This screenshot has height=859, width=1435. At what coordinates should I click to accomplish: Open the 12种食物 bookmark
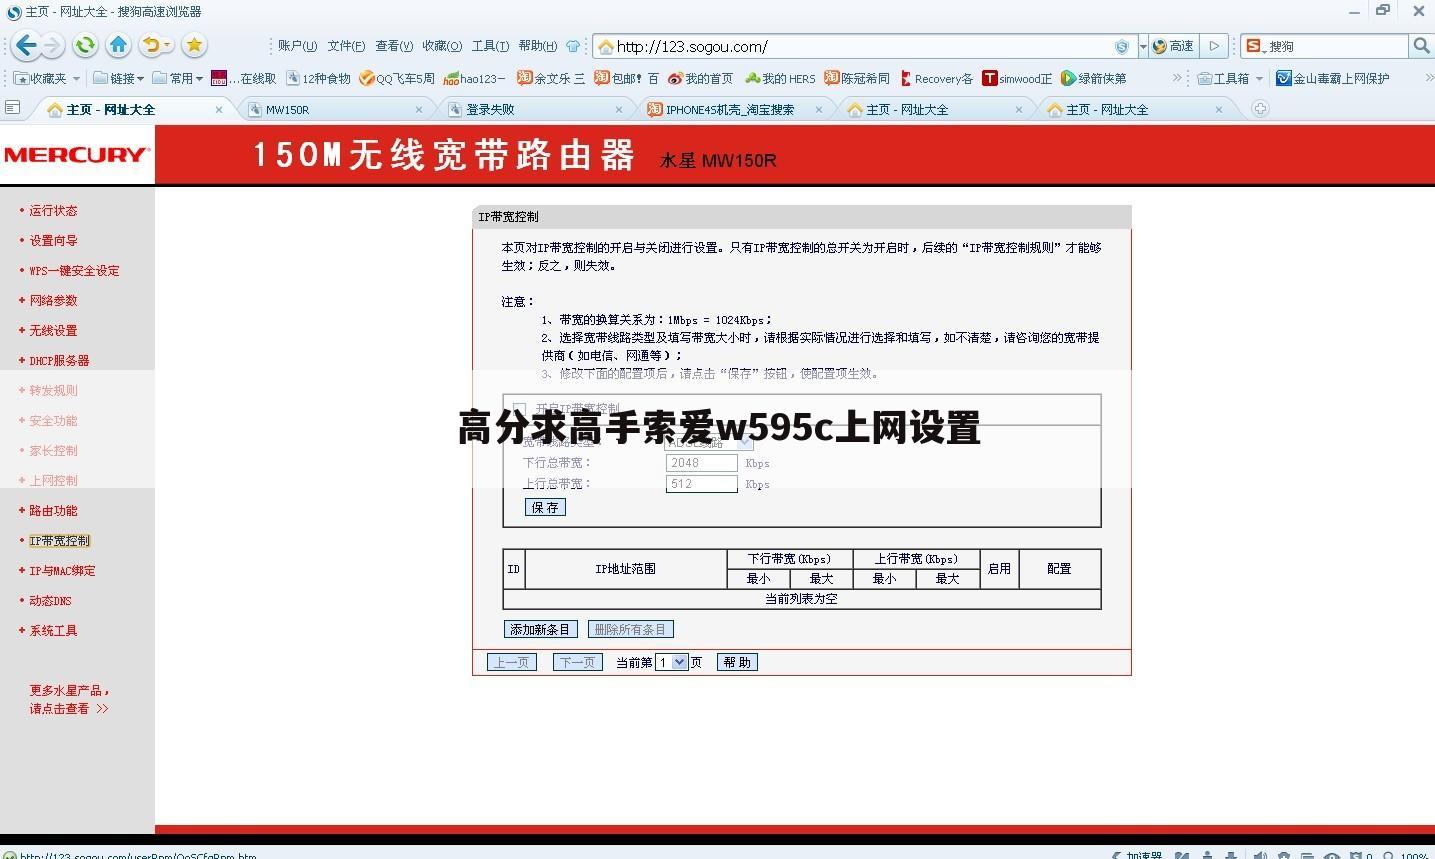pyautogui.click(x=319, y=78)
